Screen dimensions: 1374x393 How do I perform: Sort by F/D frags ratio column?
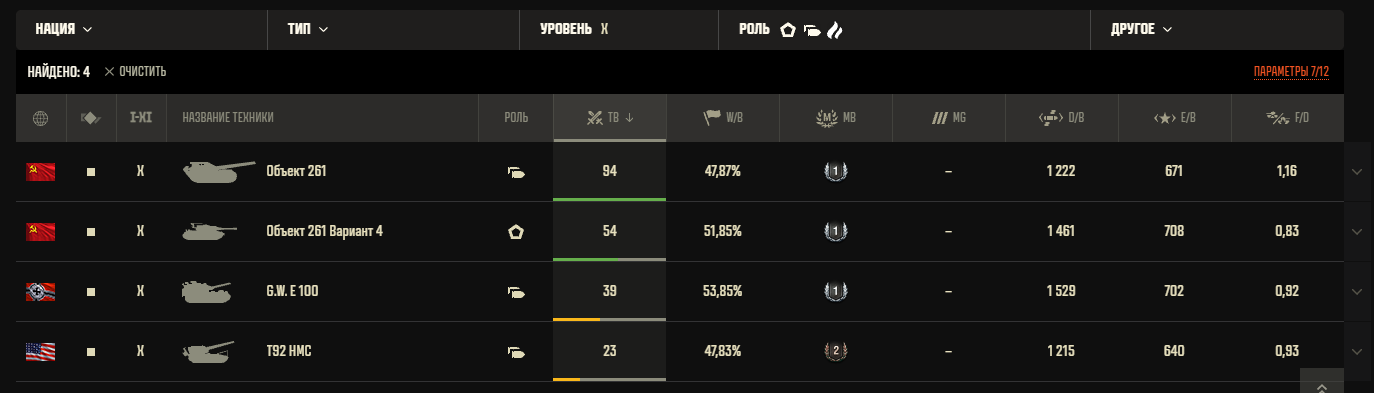pyautogui.click(x=1287, y=118)
